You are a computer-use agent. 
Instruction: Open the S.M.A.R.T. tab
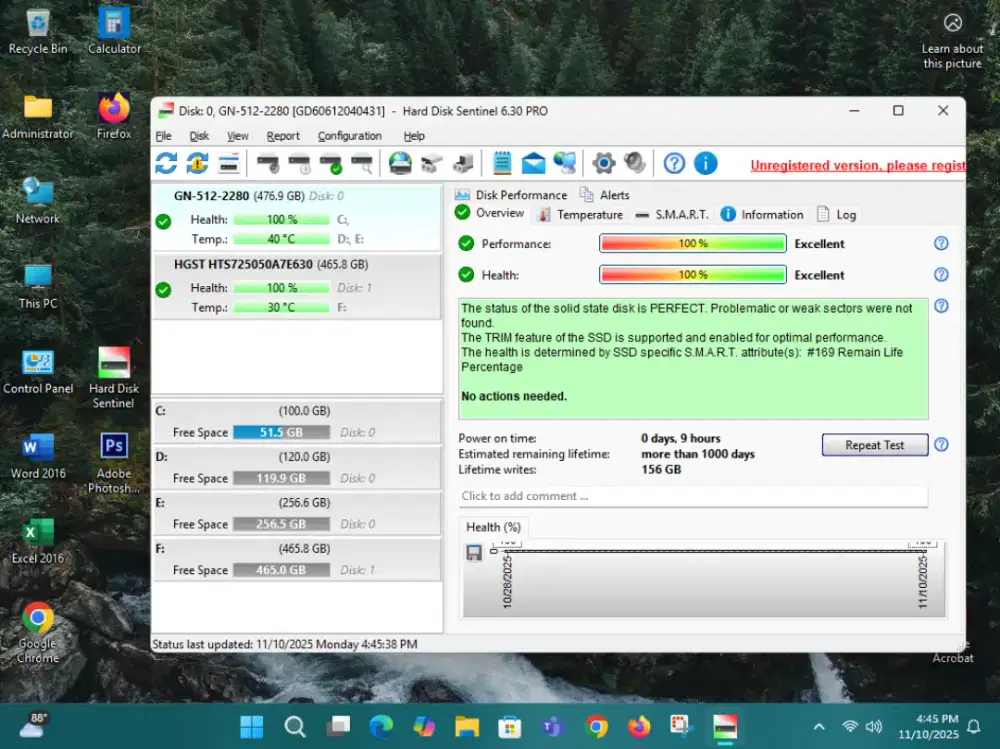[x=681, y=214]
